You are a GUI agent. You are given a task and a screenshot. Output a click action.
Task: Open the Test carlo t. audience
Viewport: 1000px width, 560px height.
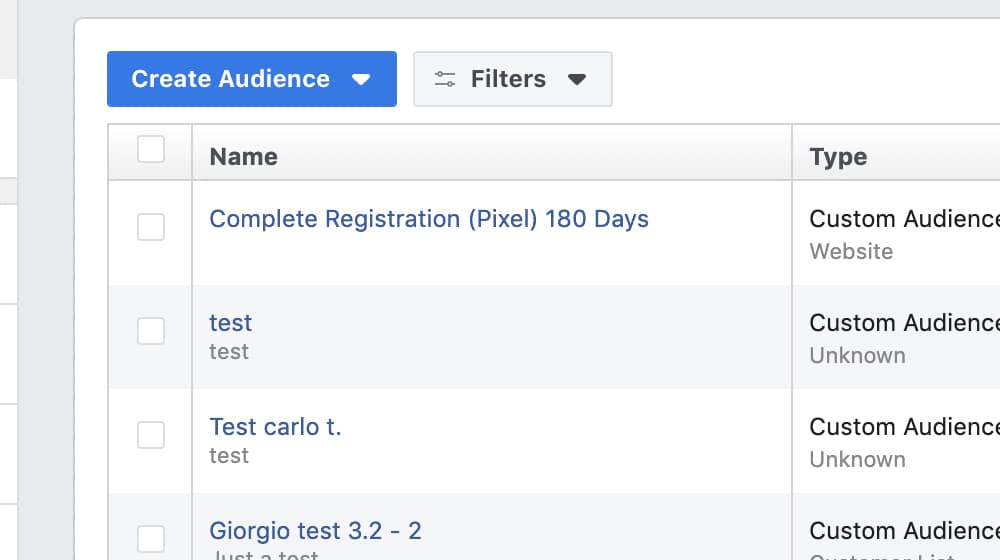275,427
